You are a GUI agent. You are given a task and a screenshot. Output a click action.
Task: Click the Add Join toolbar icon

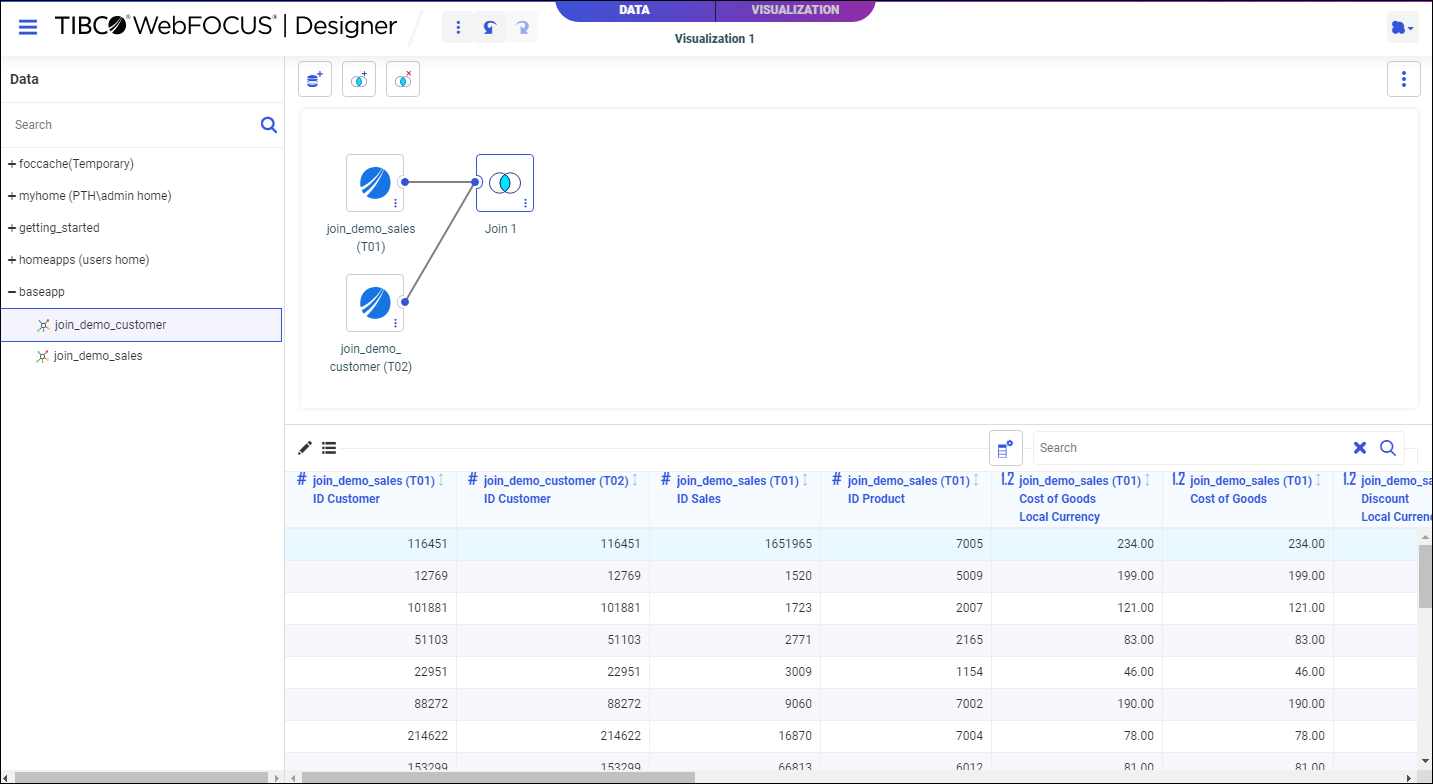[359, 79]
